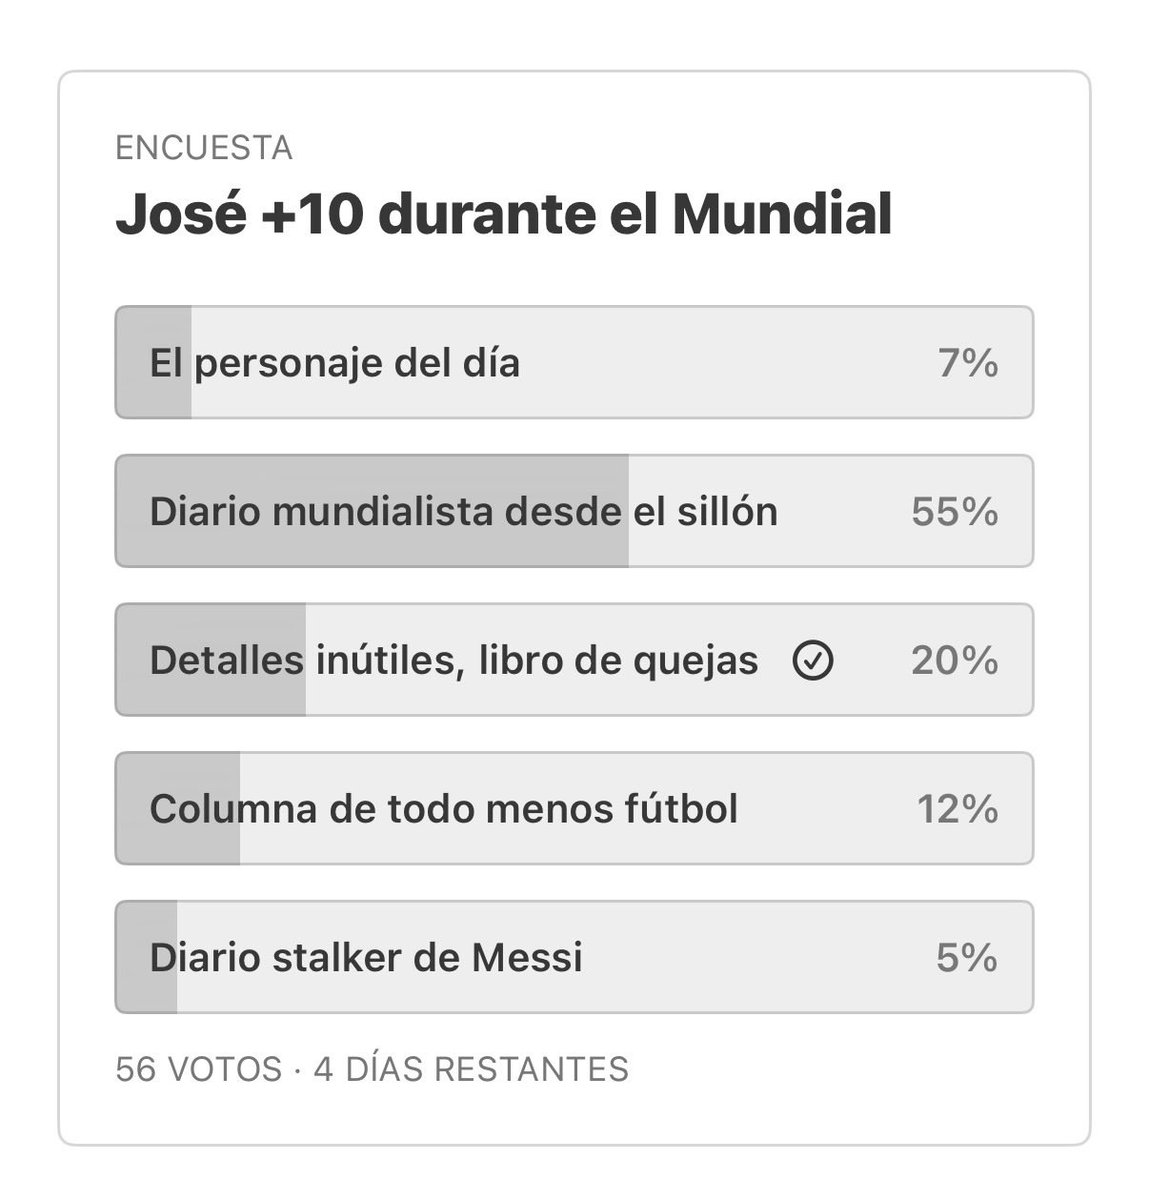This screenshot has width=1149, height=1200.
Task: Click the dark filled portion of the 20% bar
Action: point(211,660)
